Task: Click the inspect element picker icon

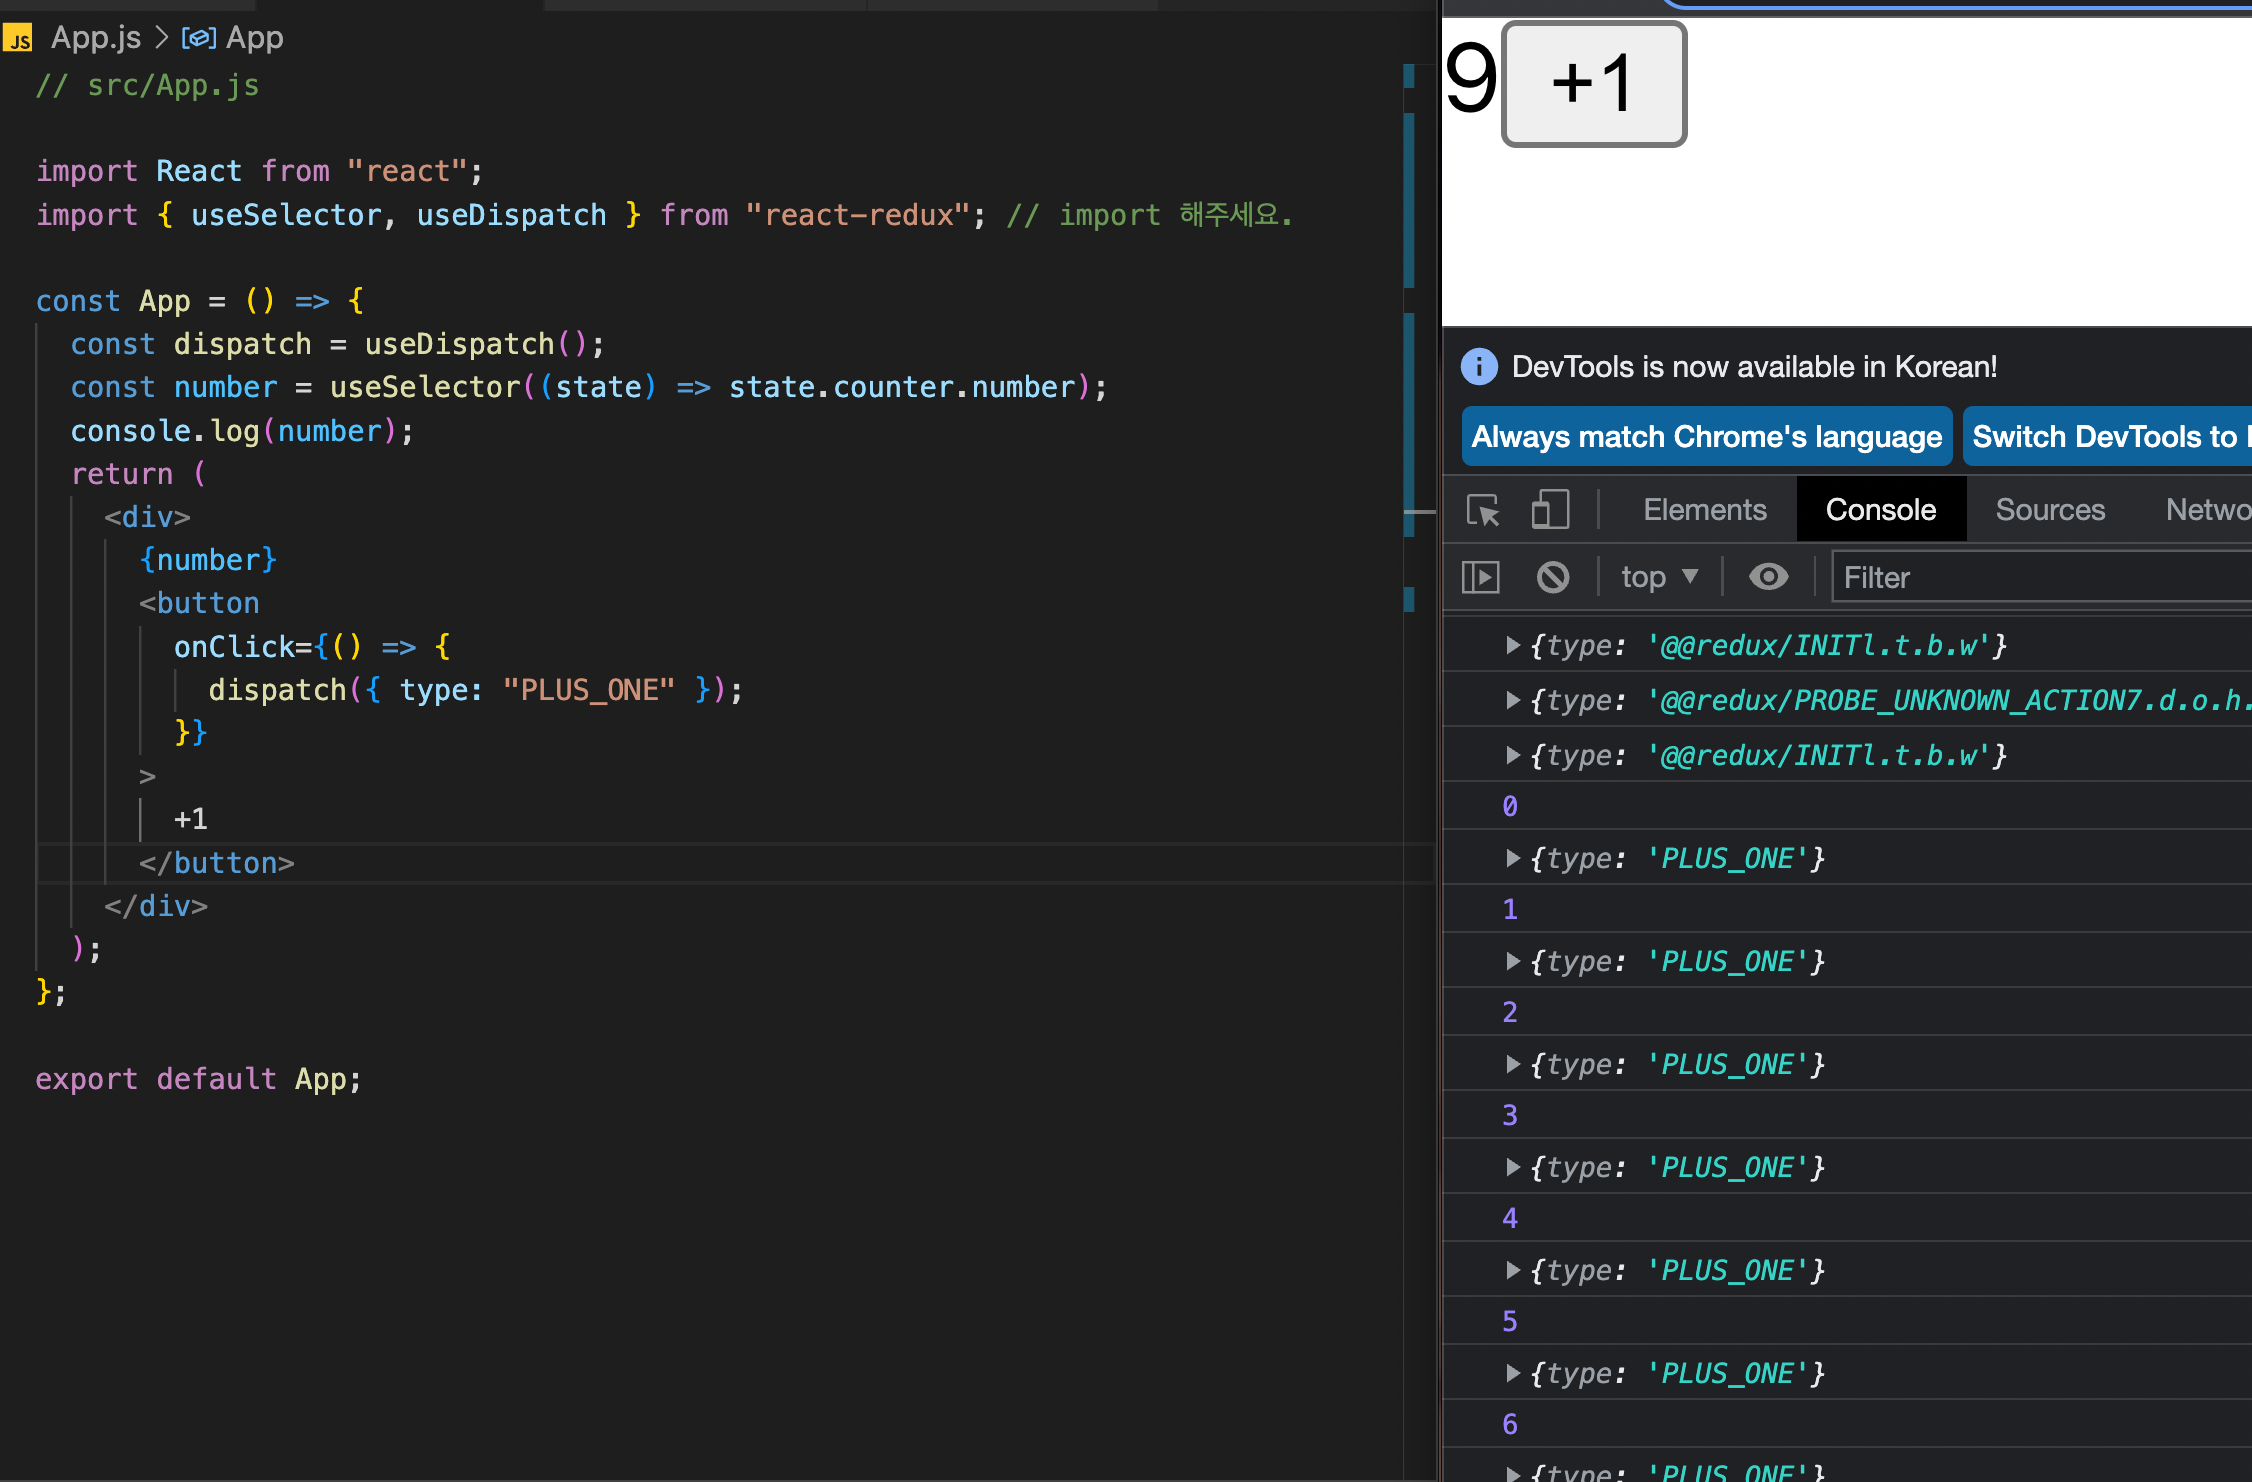Action: pyautogui.click(x=1483, y=510)
